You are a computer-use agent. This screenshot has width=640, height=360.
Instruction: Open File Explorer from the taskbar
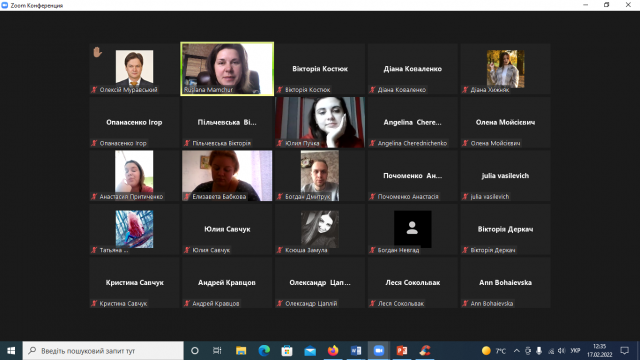pyautogui.click(x=241, y=351)
